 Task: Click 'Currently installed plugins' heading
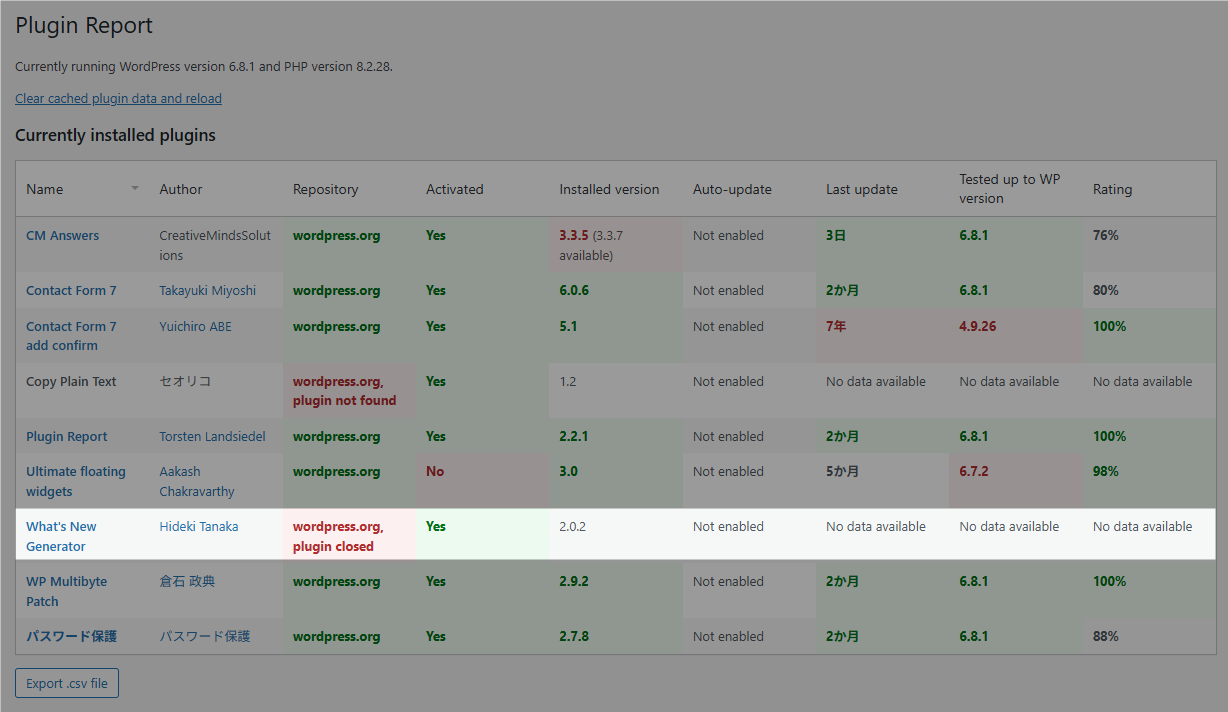[115, 135]
